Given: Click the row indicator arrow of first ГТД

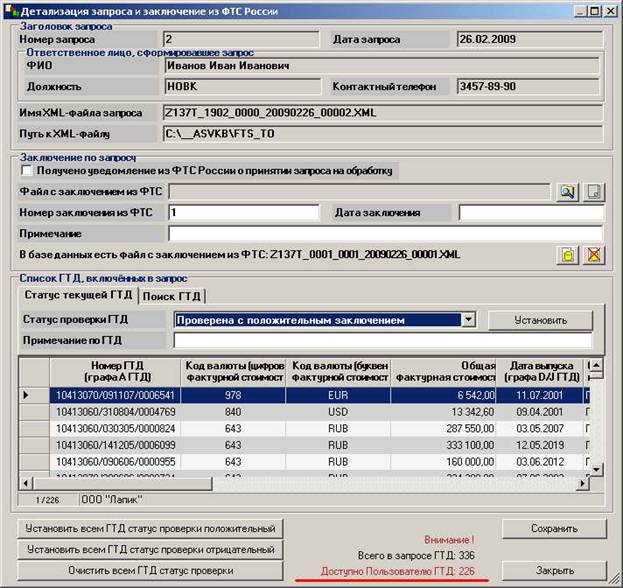Looking at the screenshot, I should pyautogui.click(x=27, y=395).
